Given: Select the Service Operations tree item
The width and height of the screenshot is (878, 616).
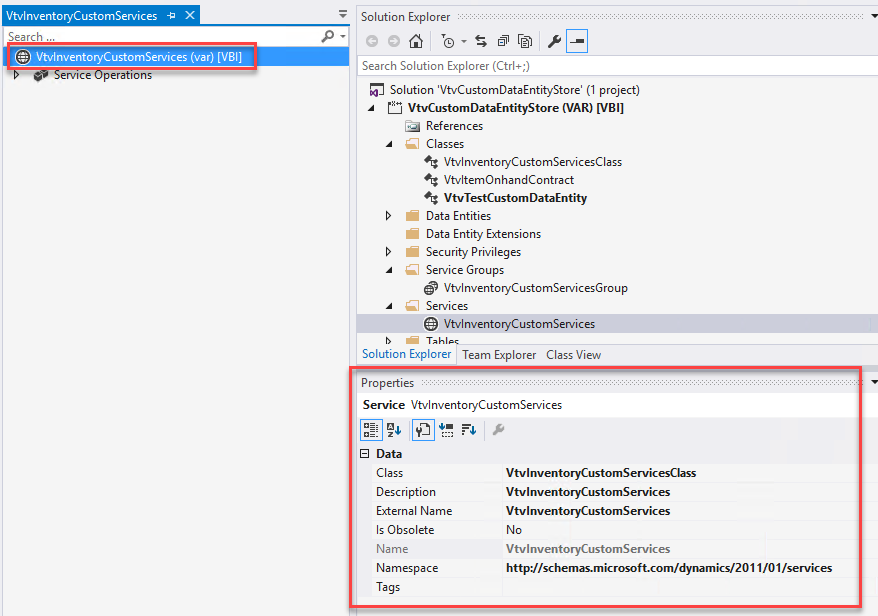Looking at the screenshot, I should 102,75.
